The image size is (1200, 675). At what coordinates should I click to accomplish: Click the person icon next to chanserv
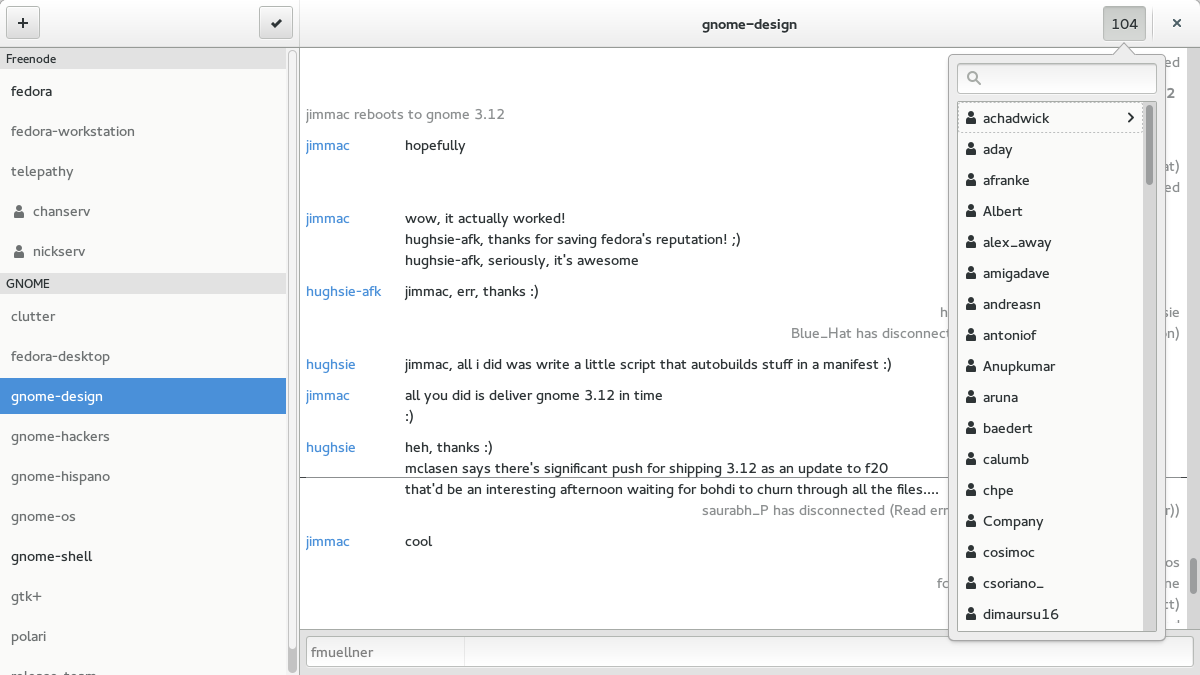(x=19, y=212)
